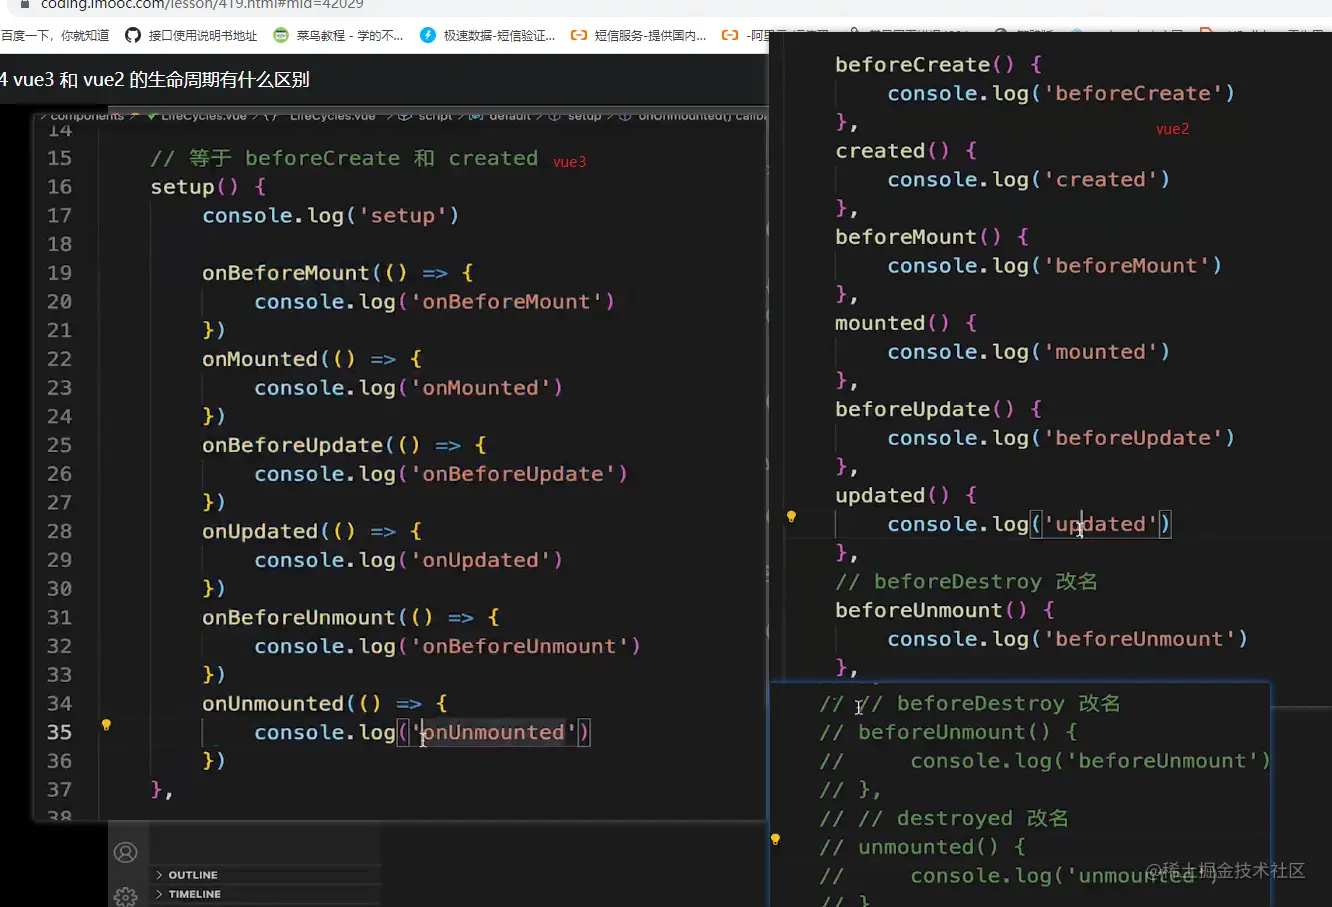Screen dimensions: 1332x907
Task: Open the 极速数据 lightning bookmark icon
Action: (428, 36)
